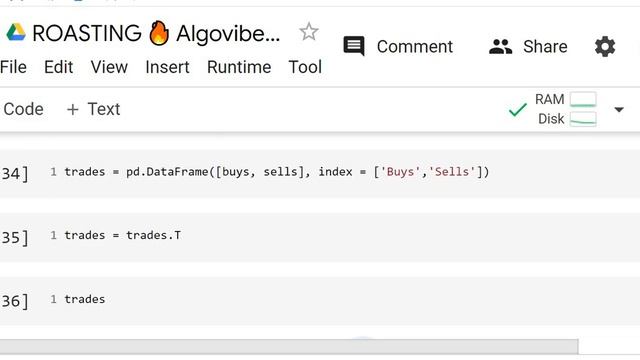Open the Edit menu
The width and height of the screenshot is (640, 360).
click(x=58, y=67)
